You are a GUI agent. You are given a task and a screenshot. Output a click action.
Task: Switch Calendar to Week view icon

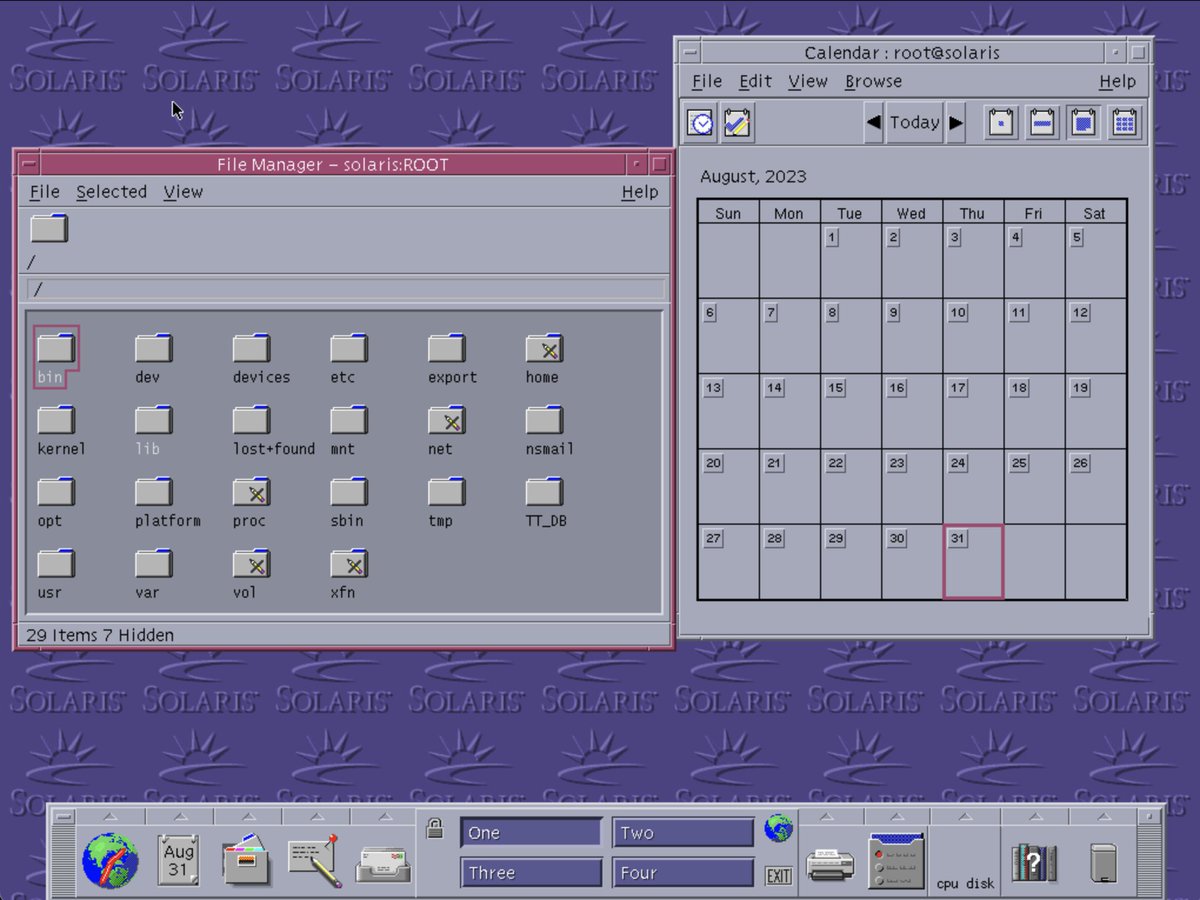pyautogui.click(x=1042, y=123)
